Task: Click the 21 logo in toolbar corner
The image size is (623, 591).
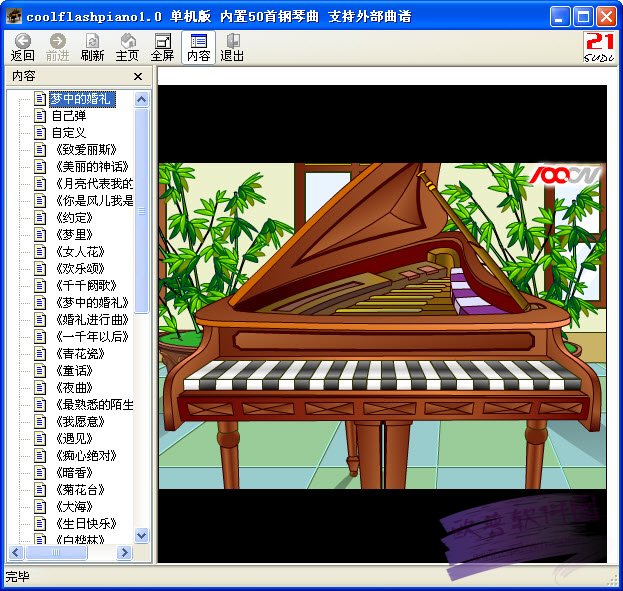Action: [x=599, y=47]
